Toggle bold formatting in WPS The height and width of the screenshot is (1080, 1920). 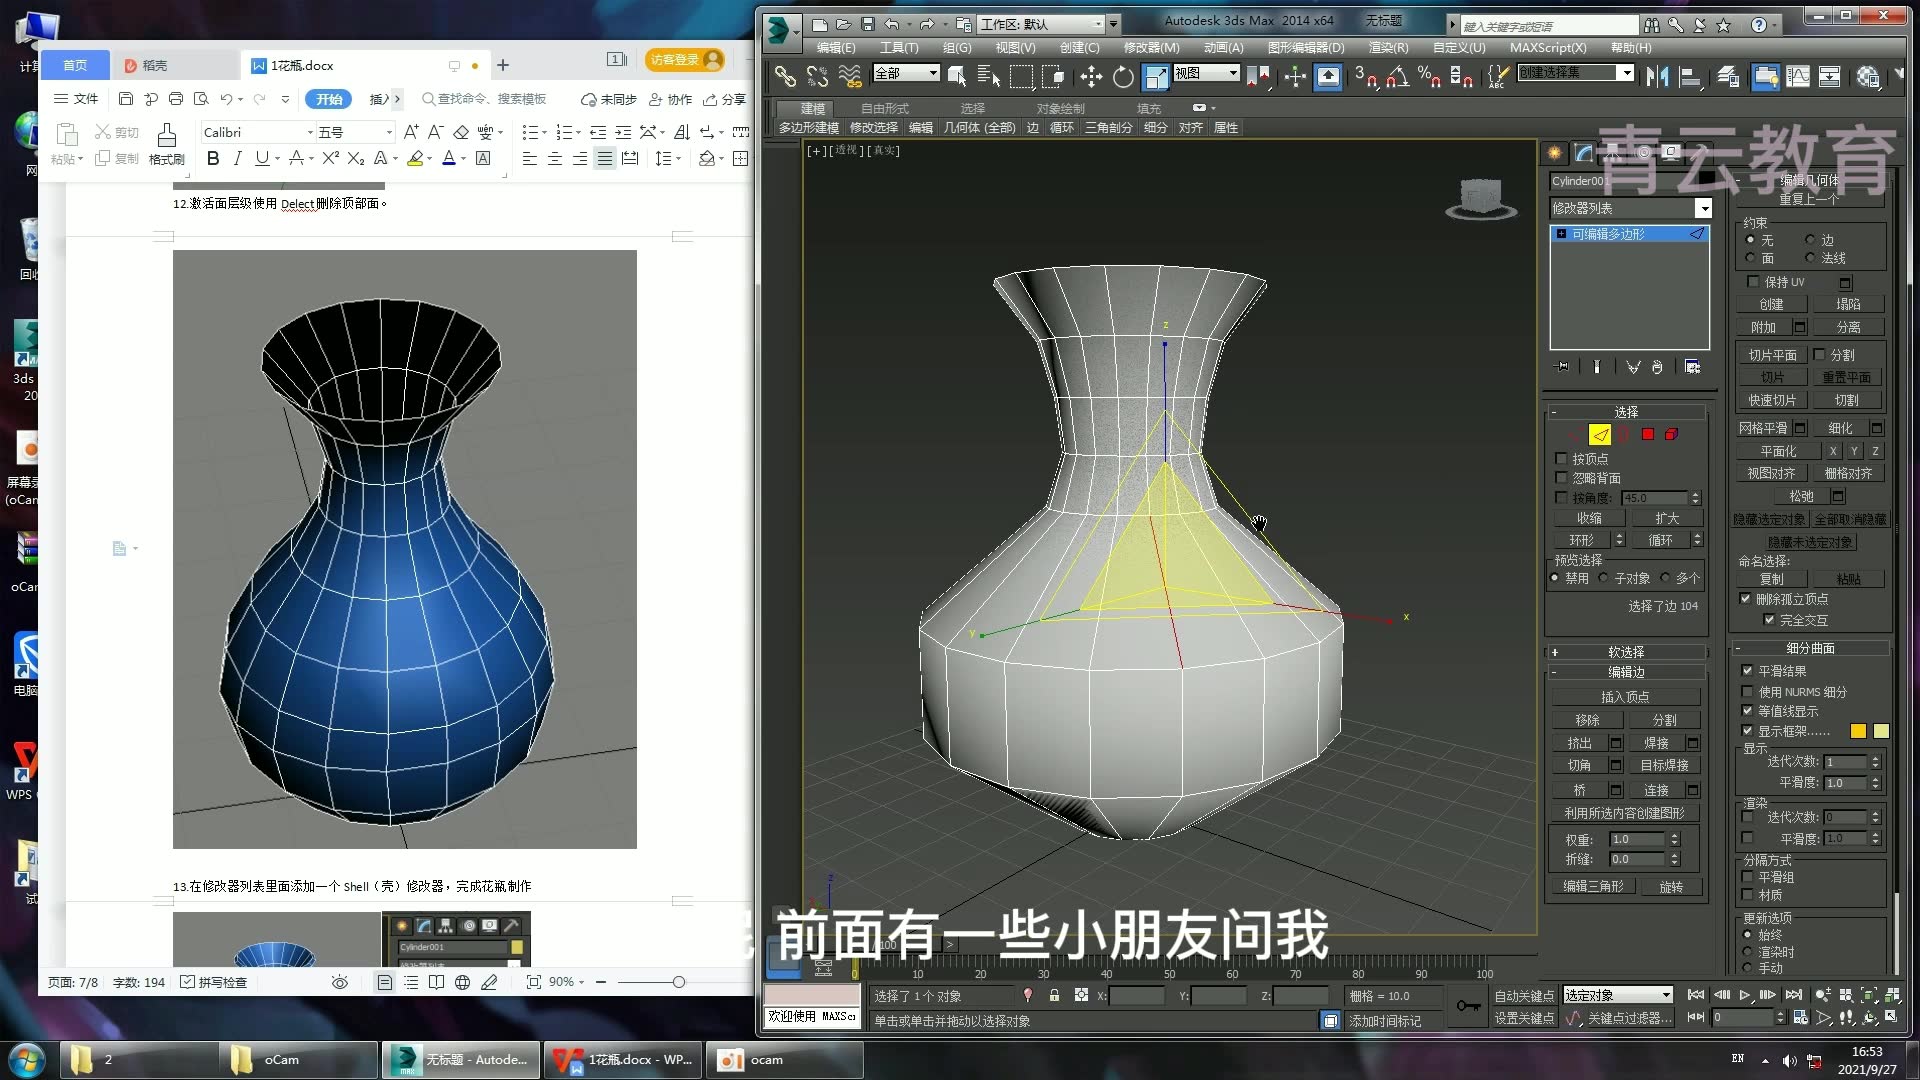point(212,158)
